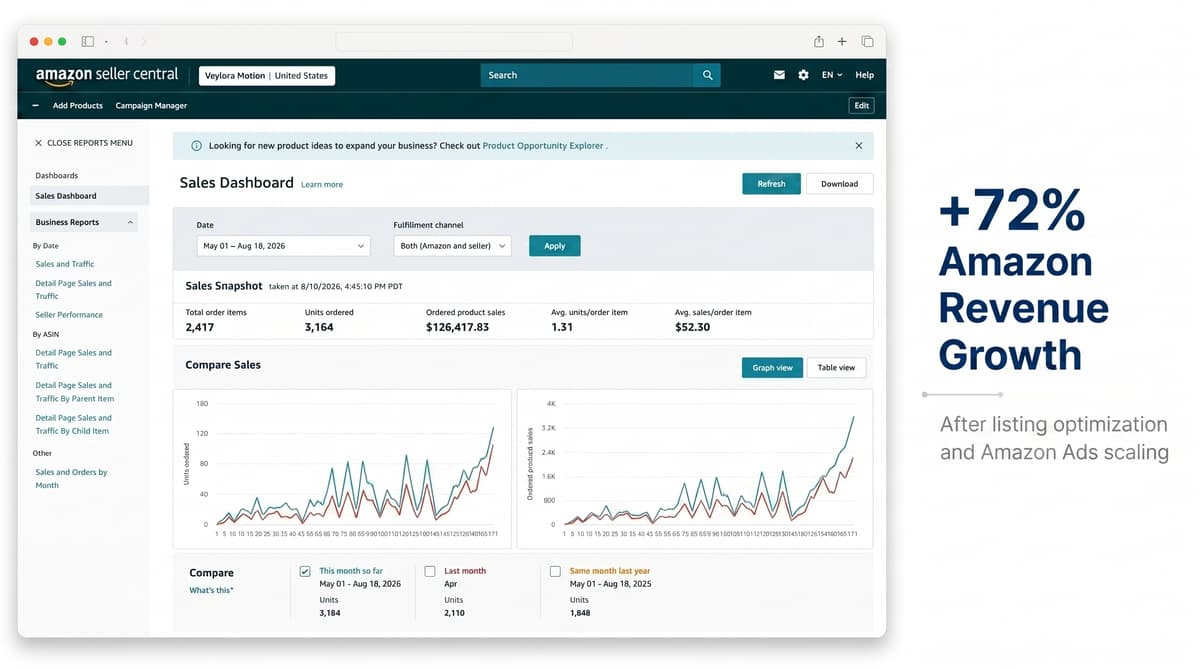The width and height of the screenshot is (1200, 670).
Task: Open By ASIN Detail Page Sales and Traffic
Action: tap(73, 359)
